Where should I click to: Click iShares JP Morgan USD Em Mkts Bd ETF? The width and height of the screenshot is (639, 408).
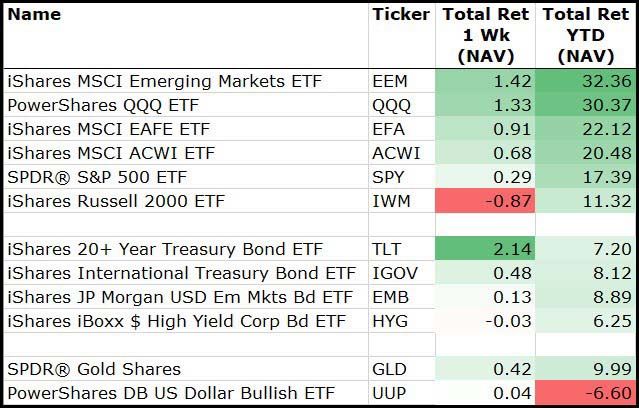[x=180, y=296]
